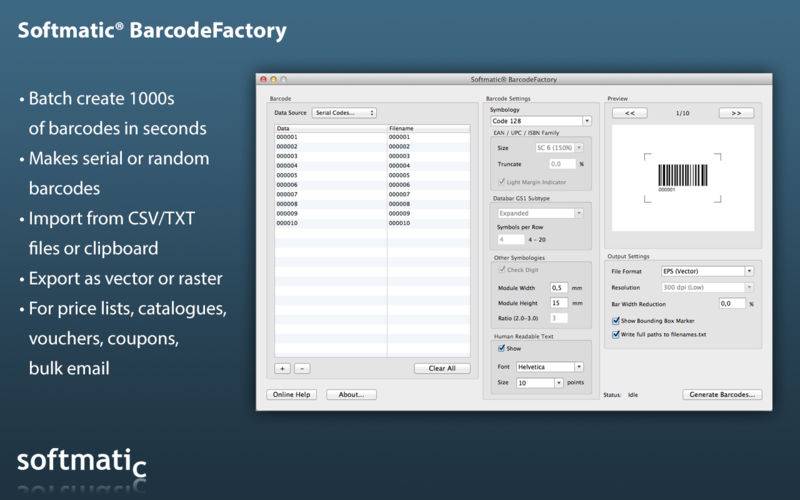Click the Data column header
The height and width of the screenshot is (500, 800).
point(331,129)
